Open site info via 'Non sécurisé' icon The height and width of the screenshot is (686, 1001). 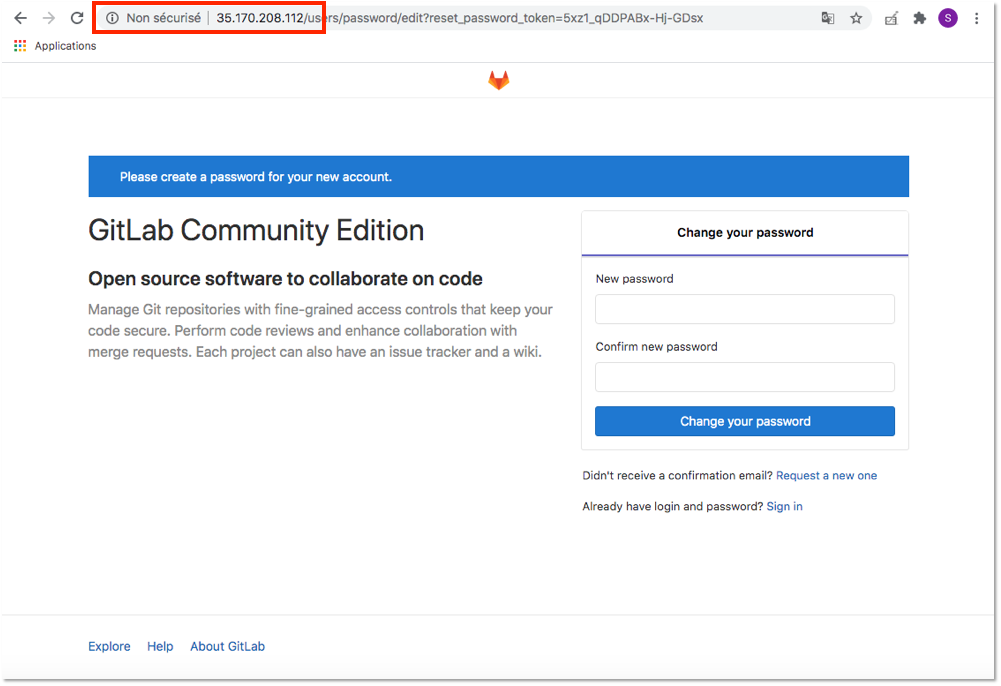pos(112,18)
